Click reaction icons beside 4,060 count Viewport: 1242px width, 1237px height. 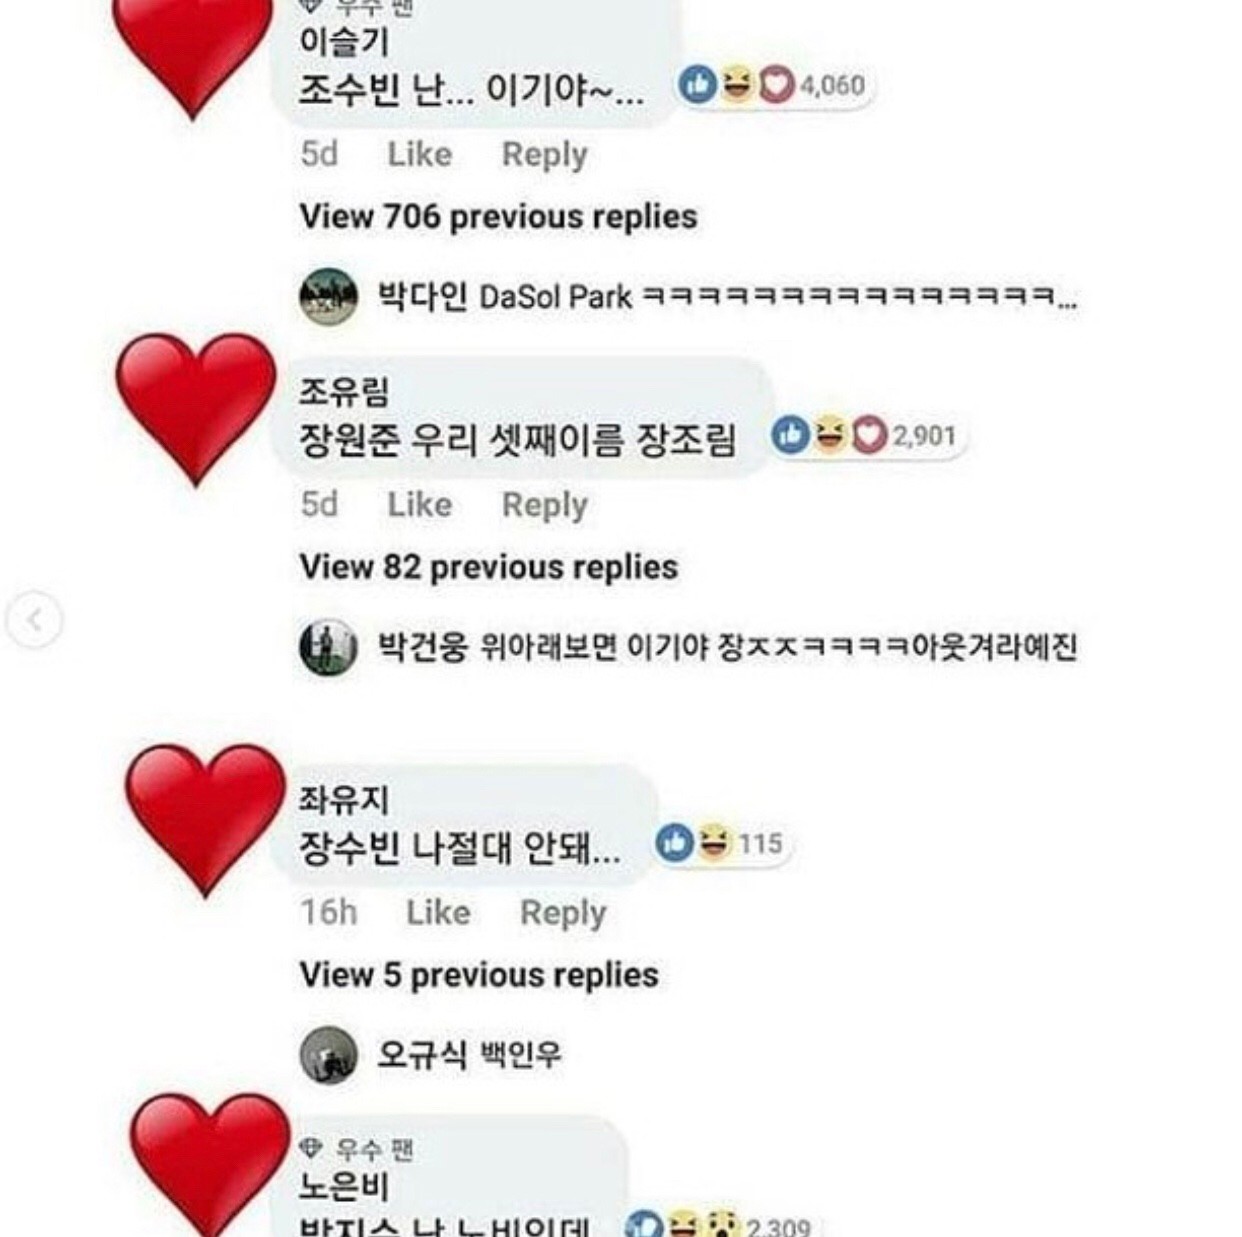click(736, 85)
